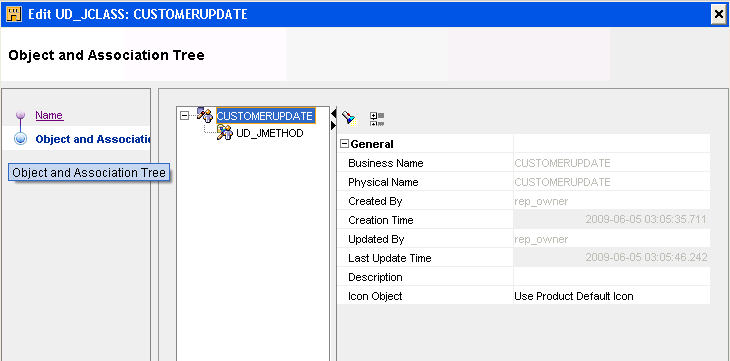Select CUSTOMERUPDATE in the object tree

tap(265, 116)
